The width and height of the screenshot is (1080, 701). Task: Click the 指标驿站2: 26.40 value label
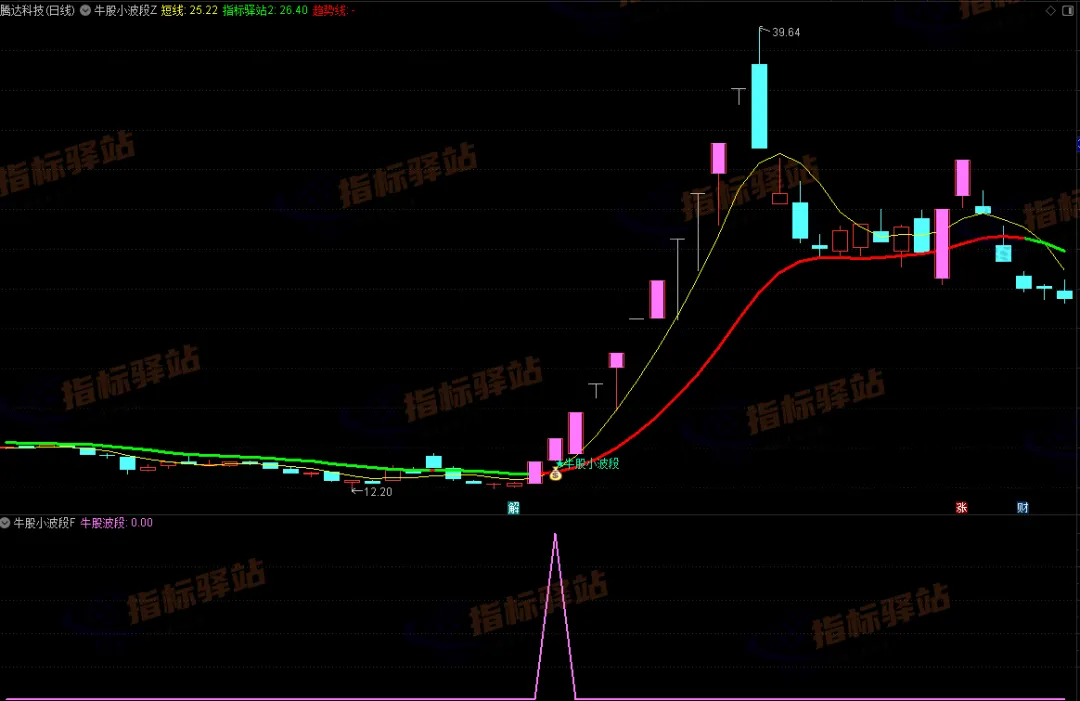pyautogui.click(x=265, y=10)
